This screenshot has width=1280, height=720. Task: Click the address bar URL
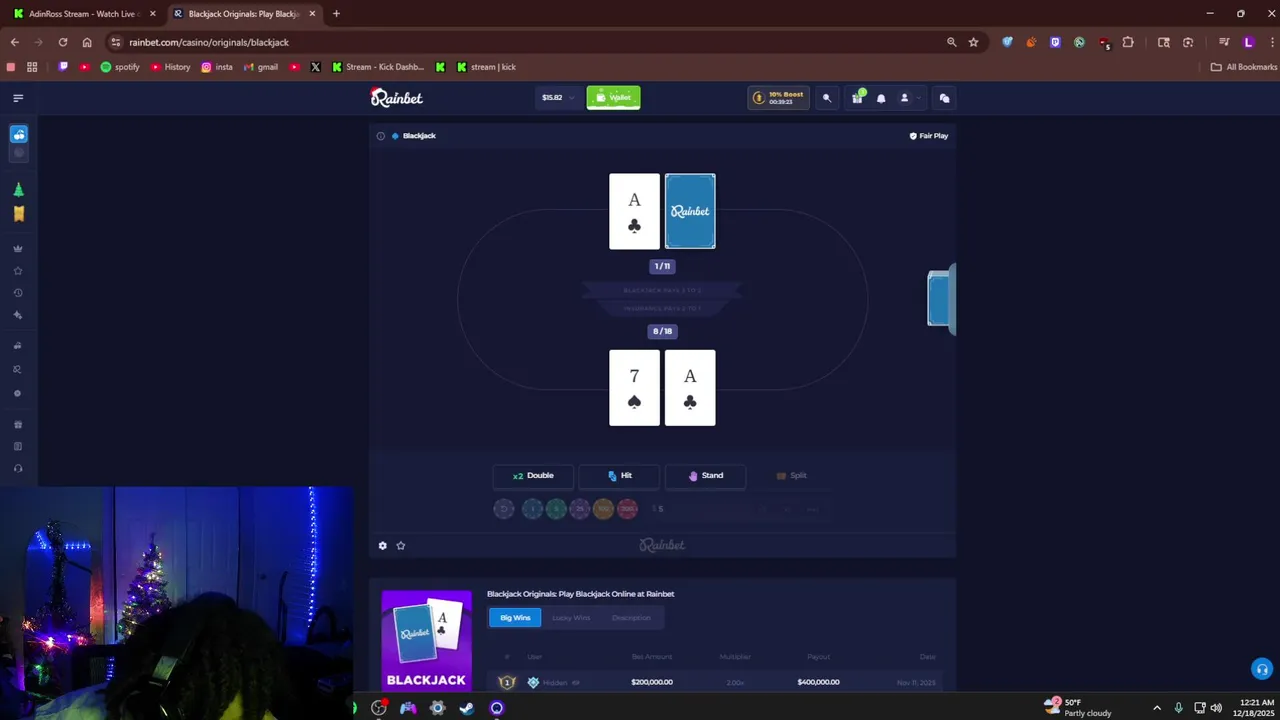pos(209,42)
